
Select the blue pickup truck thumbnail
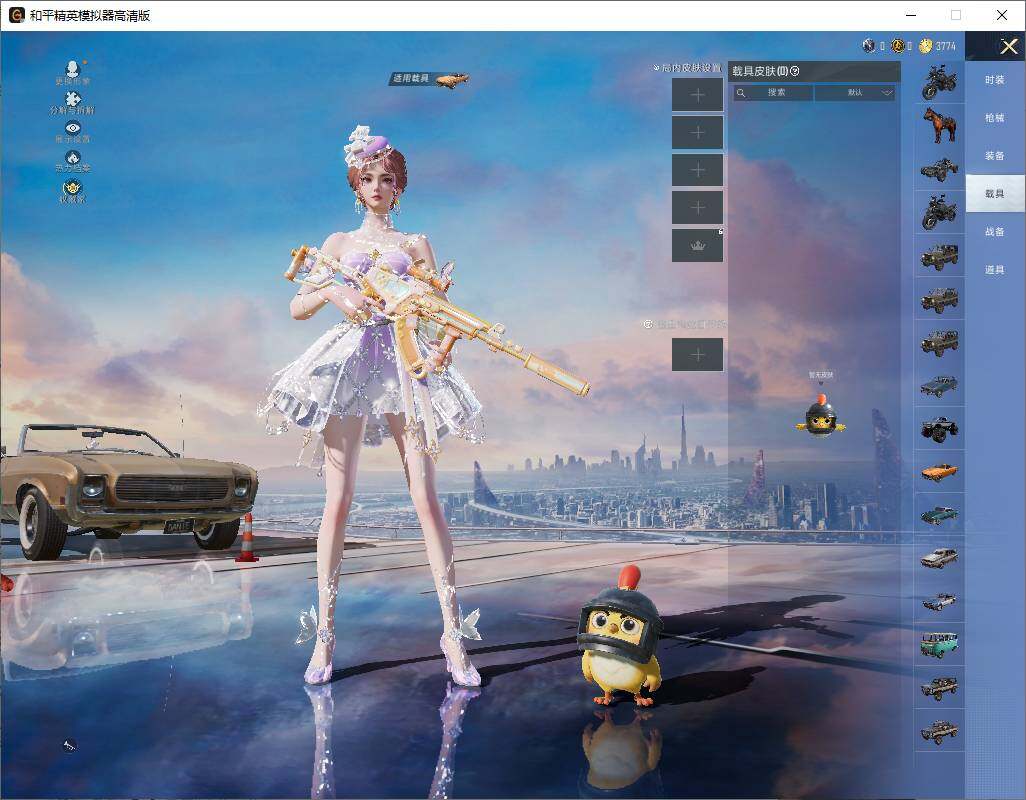pyautogui.click(x=940, y=385)
